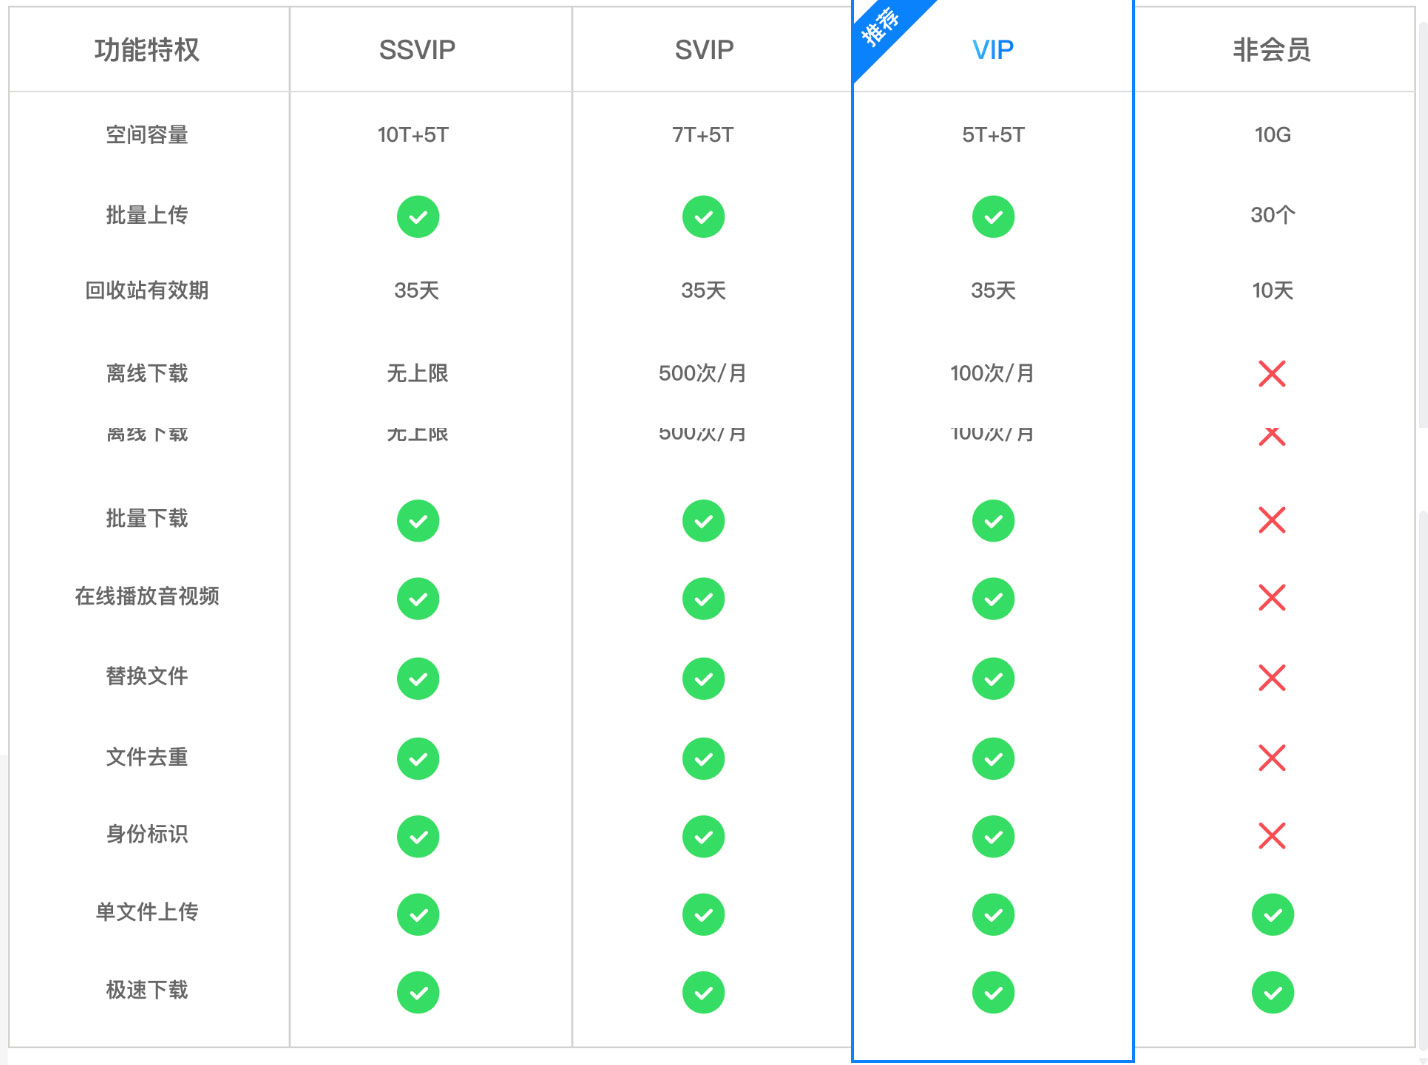
Task: Select the 非会员 column header
Action: [x=1272, y=50]
